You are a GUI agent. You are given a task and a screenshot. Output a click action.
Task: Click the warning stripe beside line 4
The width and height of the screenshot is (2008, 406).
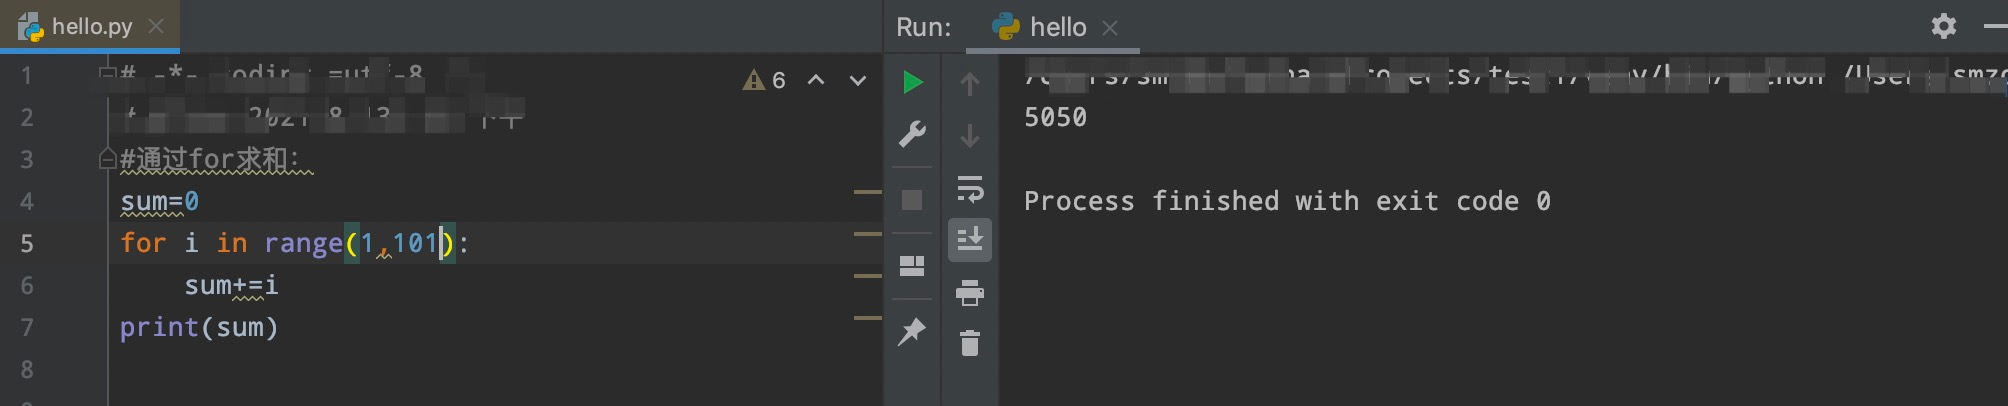(867, 191)
